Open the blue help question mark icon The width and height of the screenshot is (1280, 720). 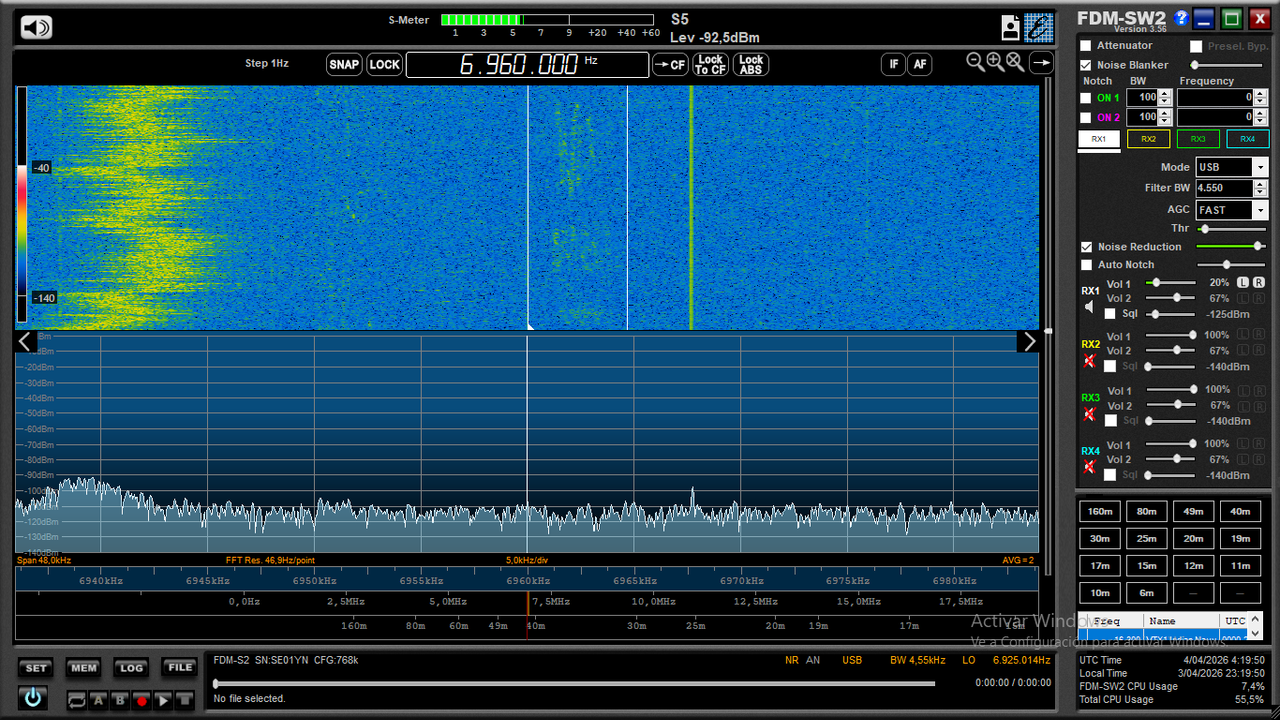pyautogui.click(x=1181, y=18)
